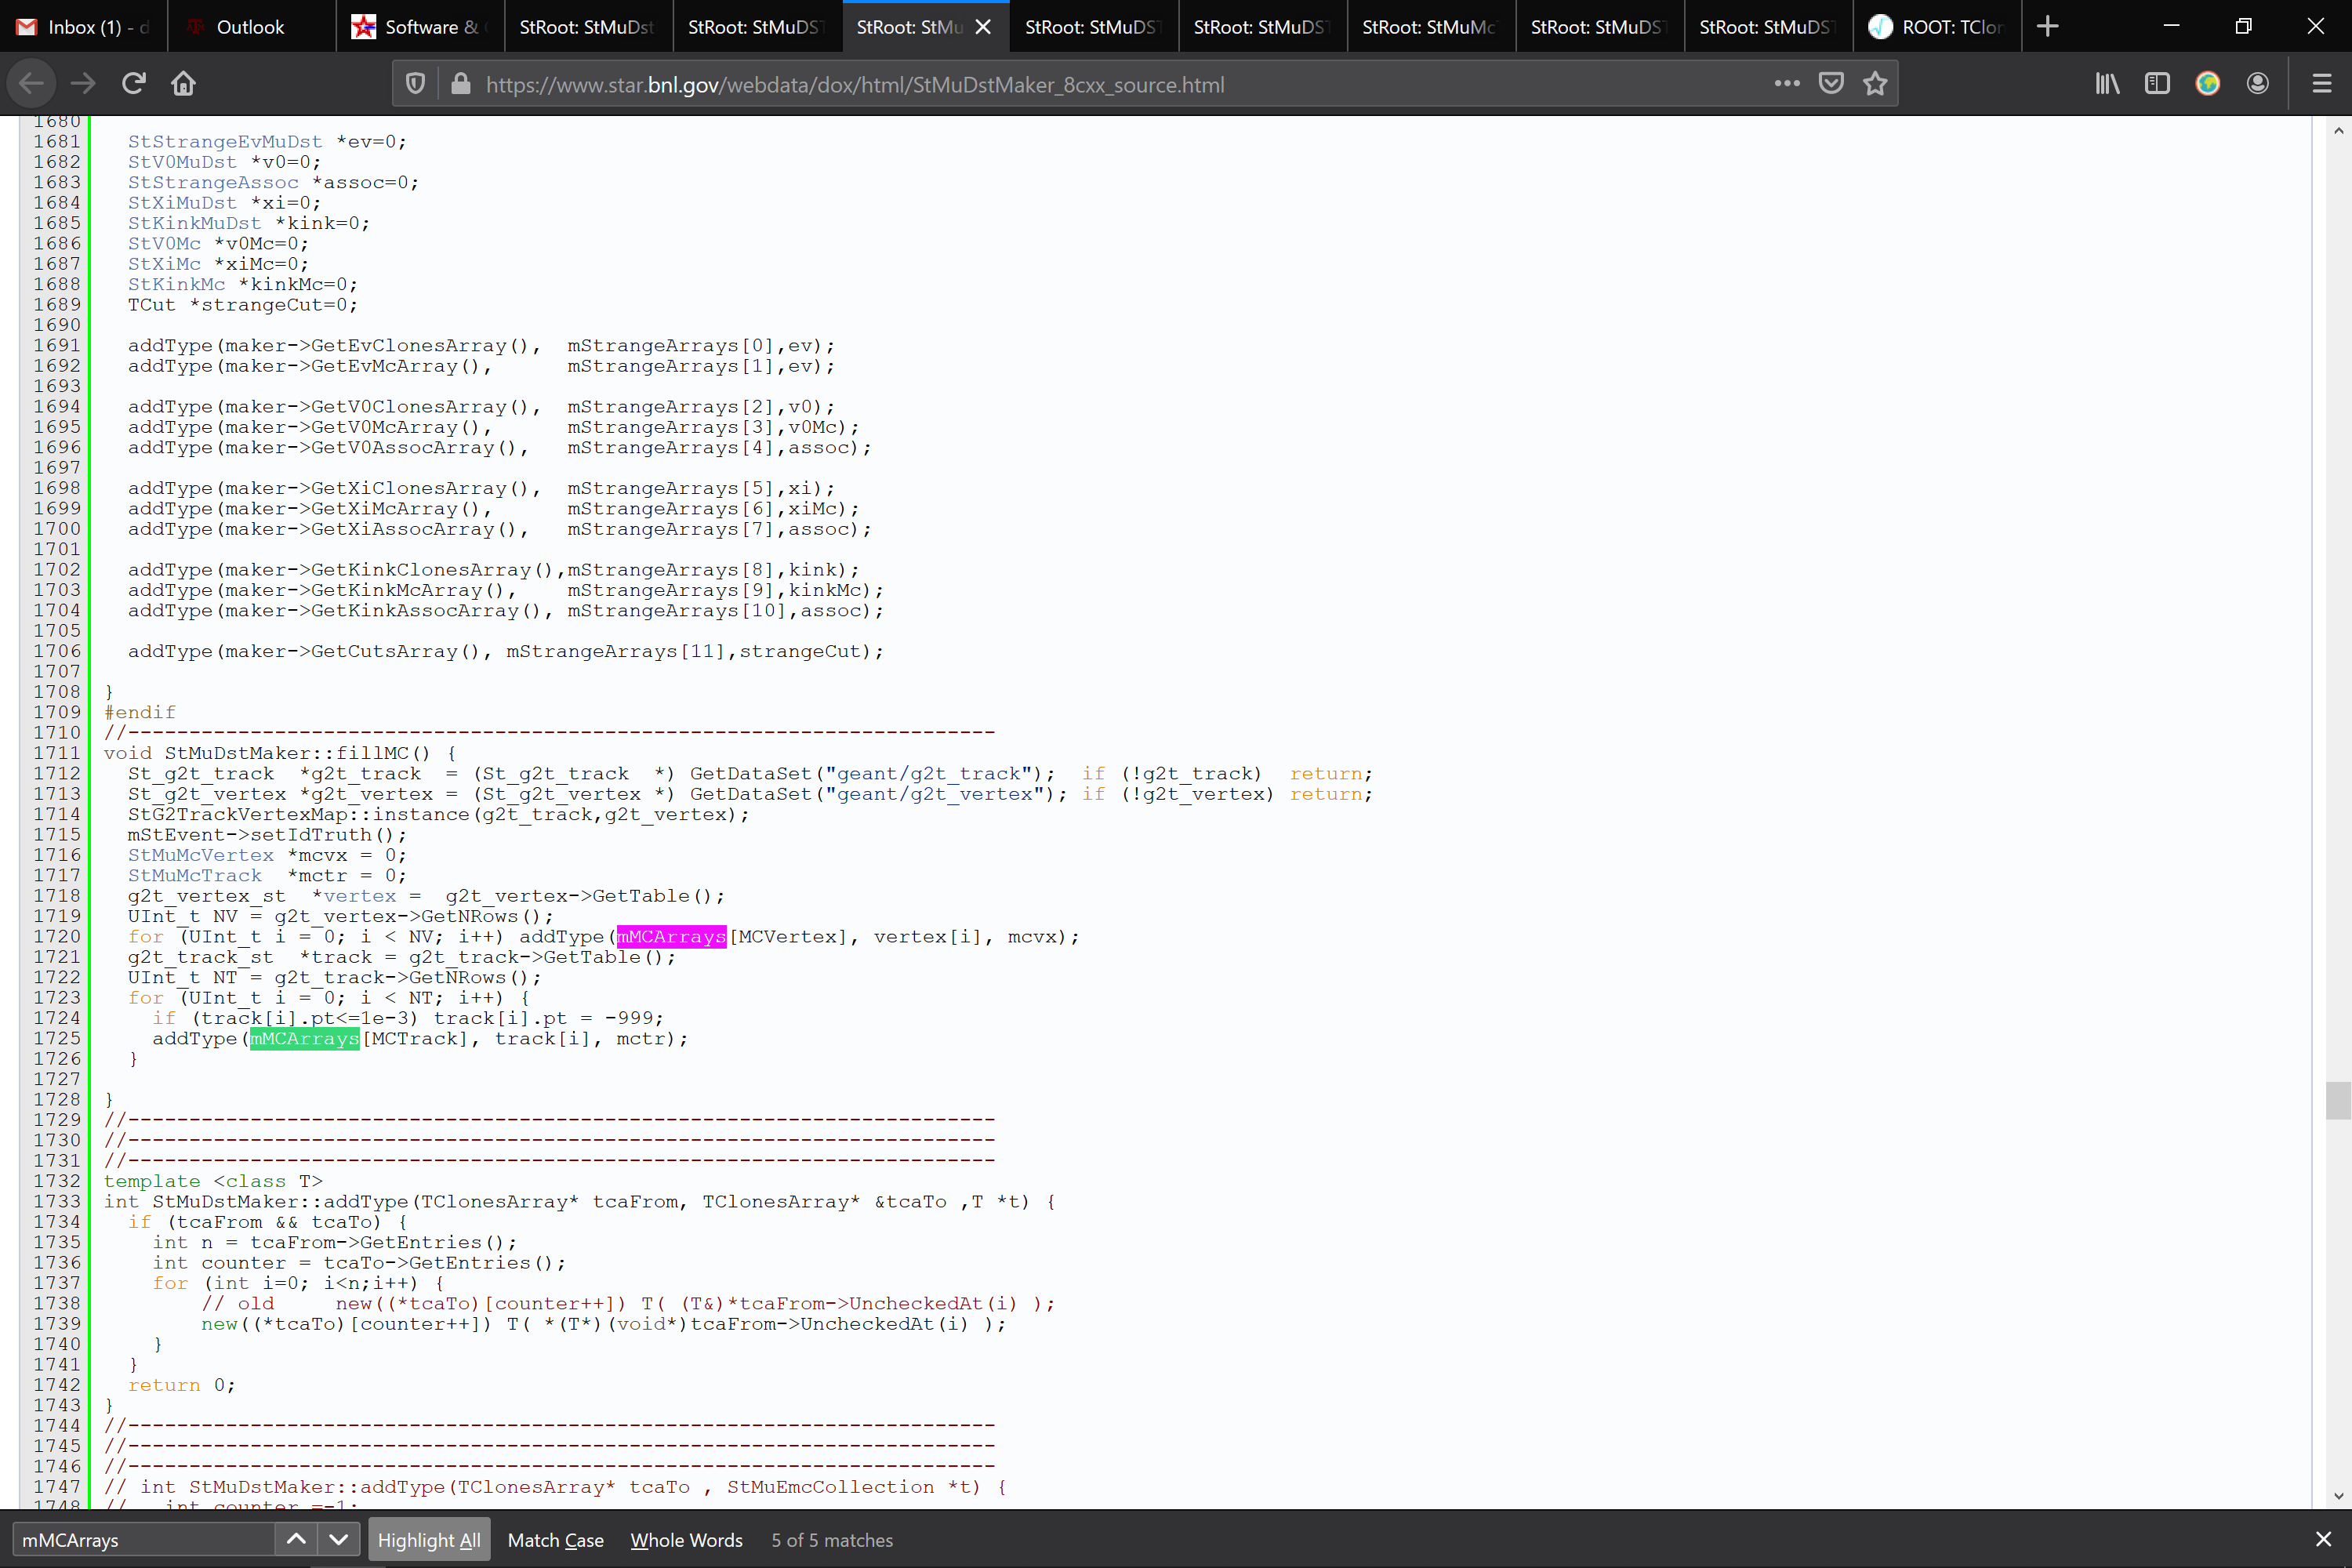Click the find search field mMCArrays
The width and height of the screenshot is (2352, 1568).
143,1540
